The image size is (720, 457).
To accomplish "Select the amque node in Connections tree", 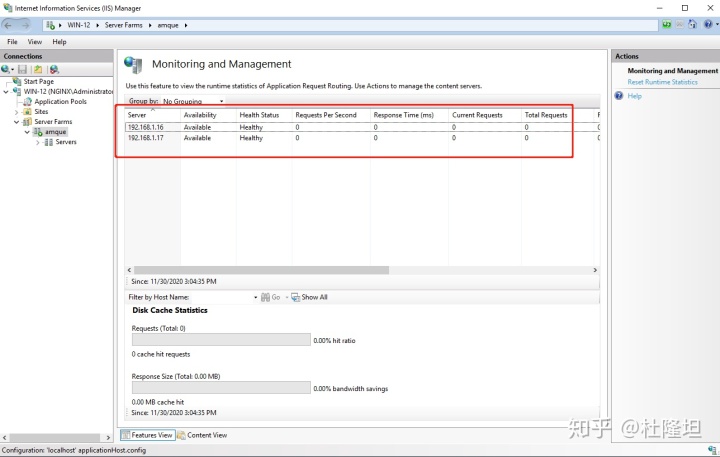I will tap(56, 132).
